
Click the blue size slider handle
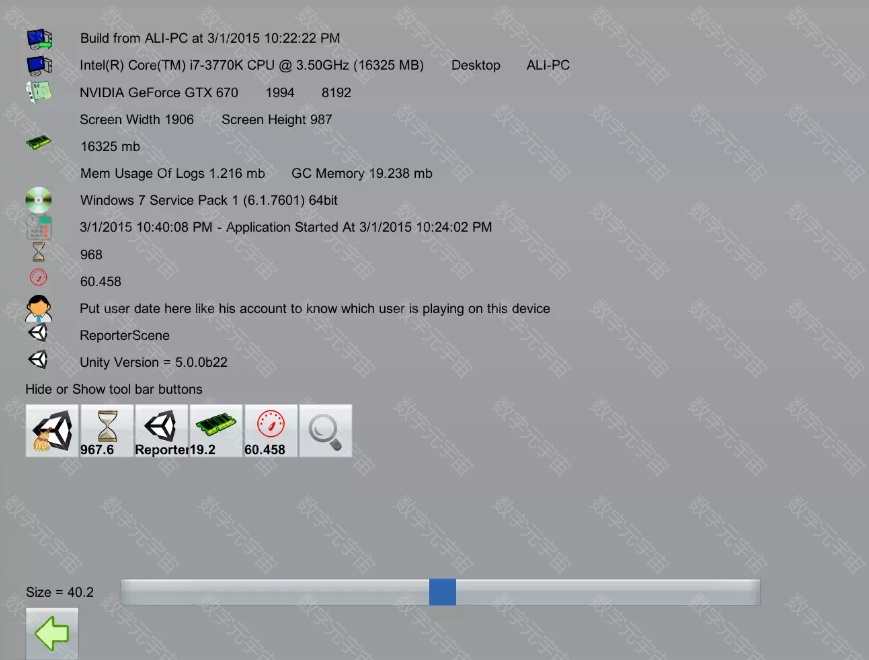pos(442,592)
